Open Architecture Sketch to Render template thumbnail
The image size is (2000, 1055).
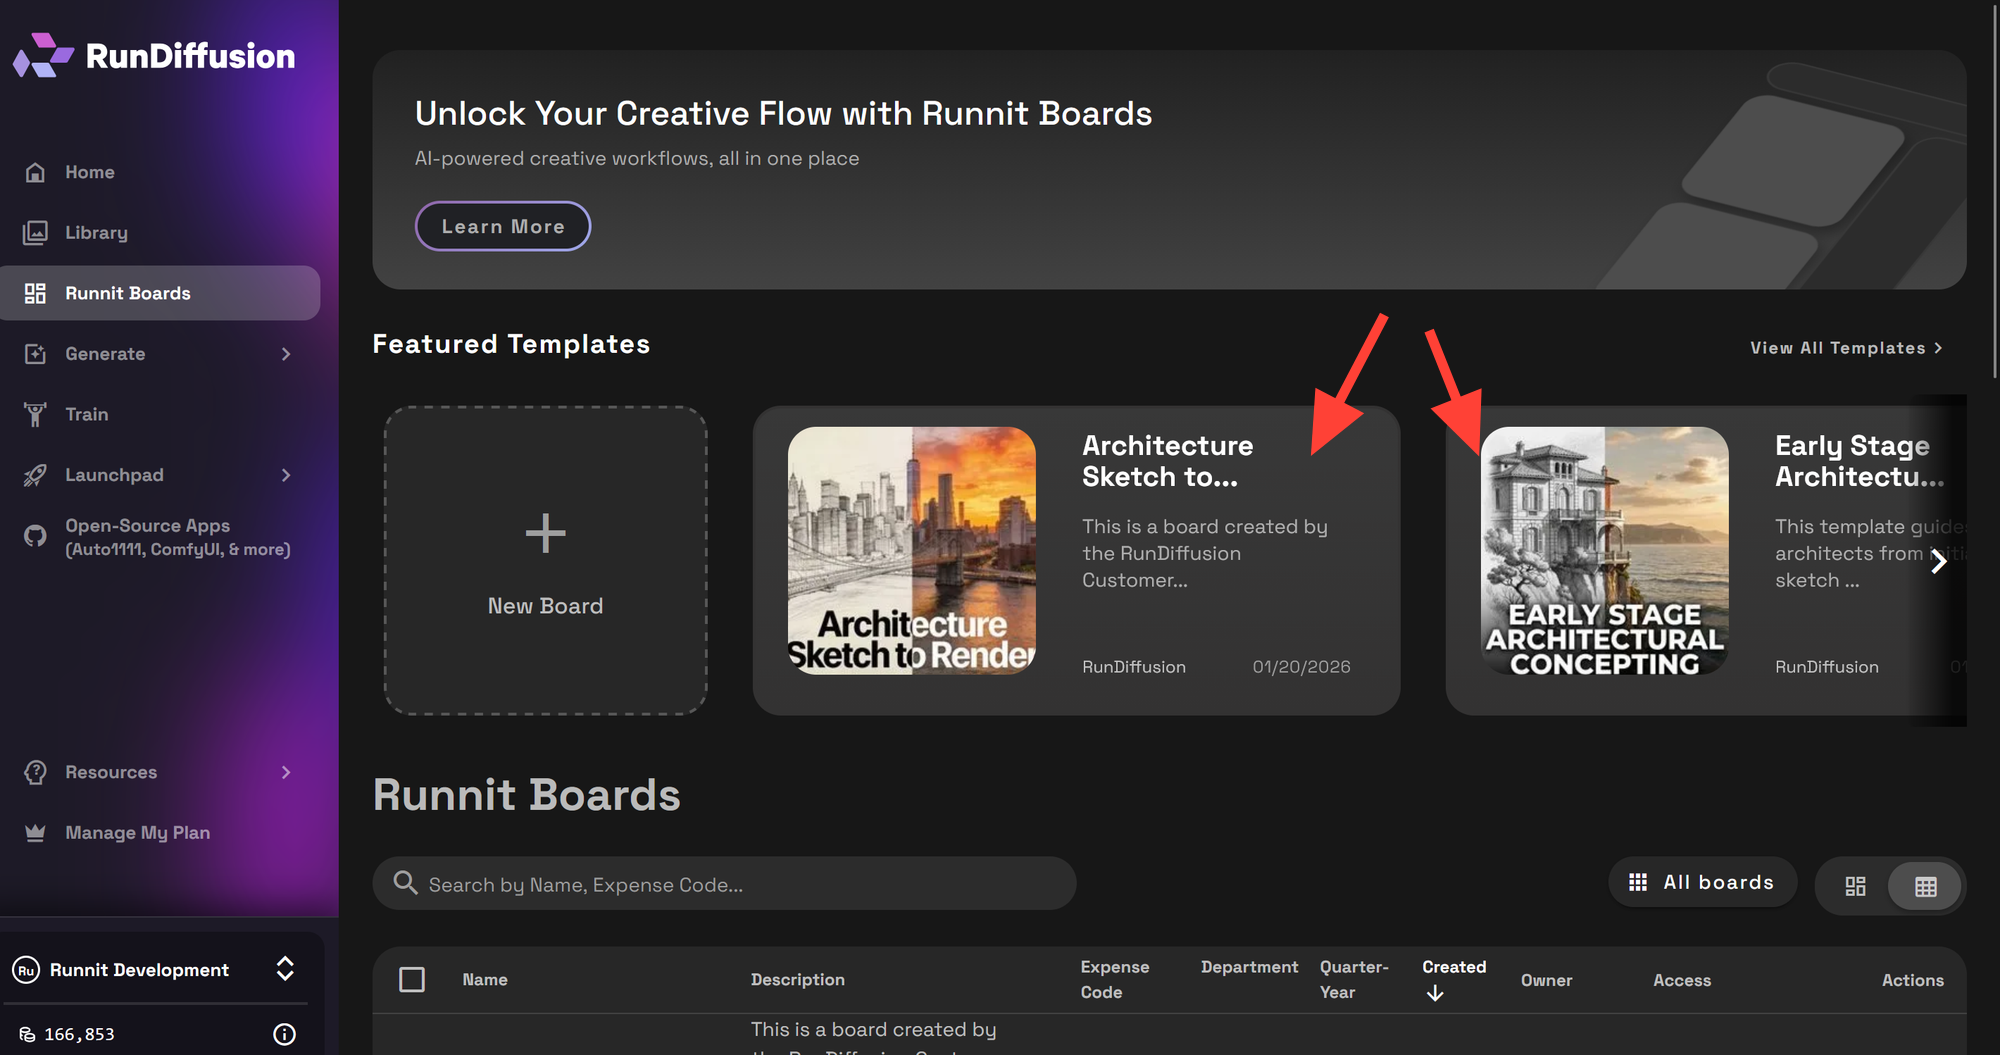[x=911, y=551]
